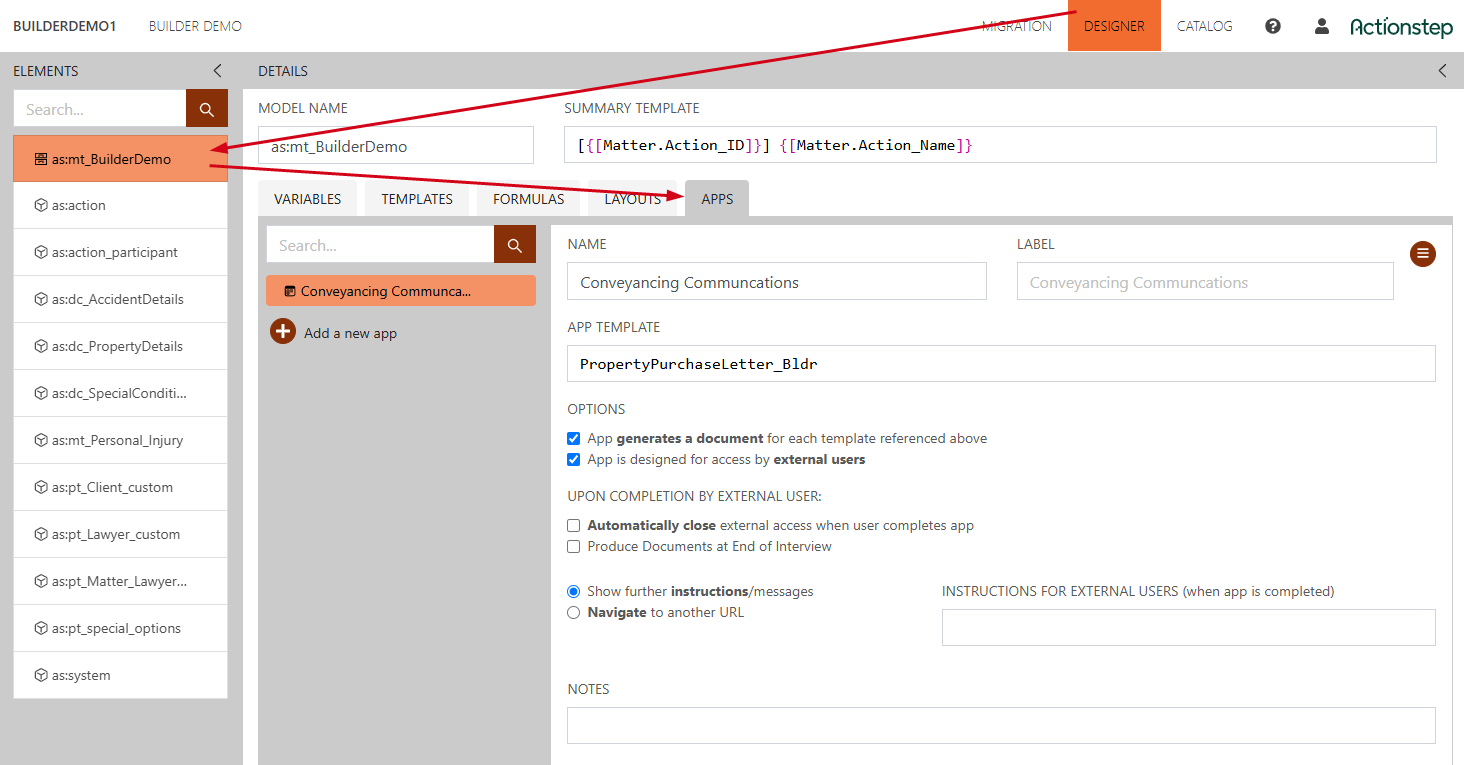The image size is (1464, 765).
Task: Click the as:action_participant cube icon
Action: point(41,252)
